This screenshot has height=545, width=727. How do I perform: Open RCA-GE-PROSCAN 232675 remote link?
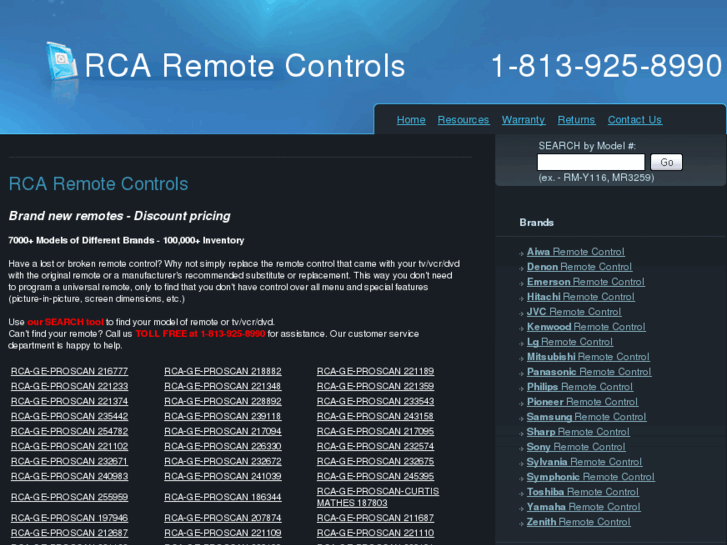click(x=376, y=461)
